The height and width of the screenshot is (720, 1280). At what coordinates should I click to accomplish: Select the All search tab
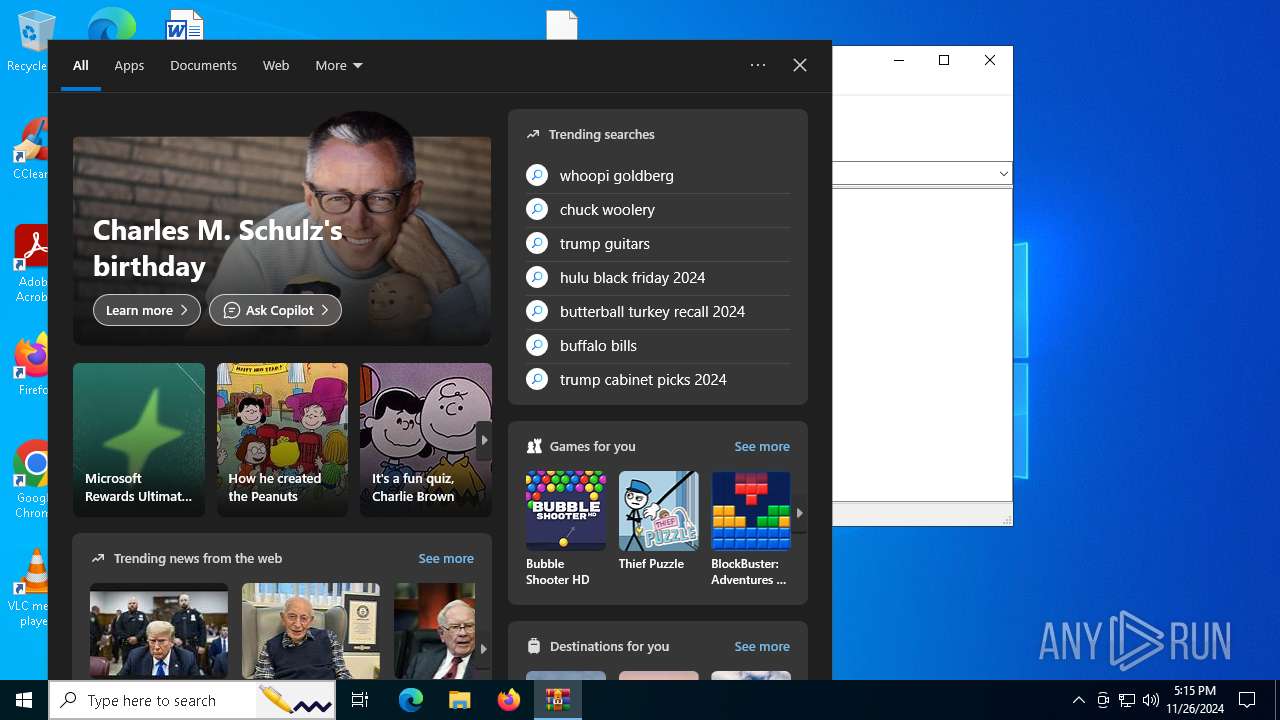click(81, 65)
